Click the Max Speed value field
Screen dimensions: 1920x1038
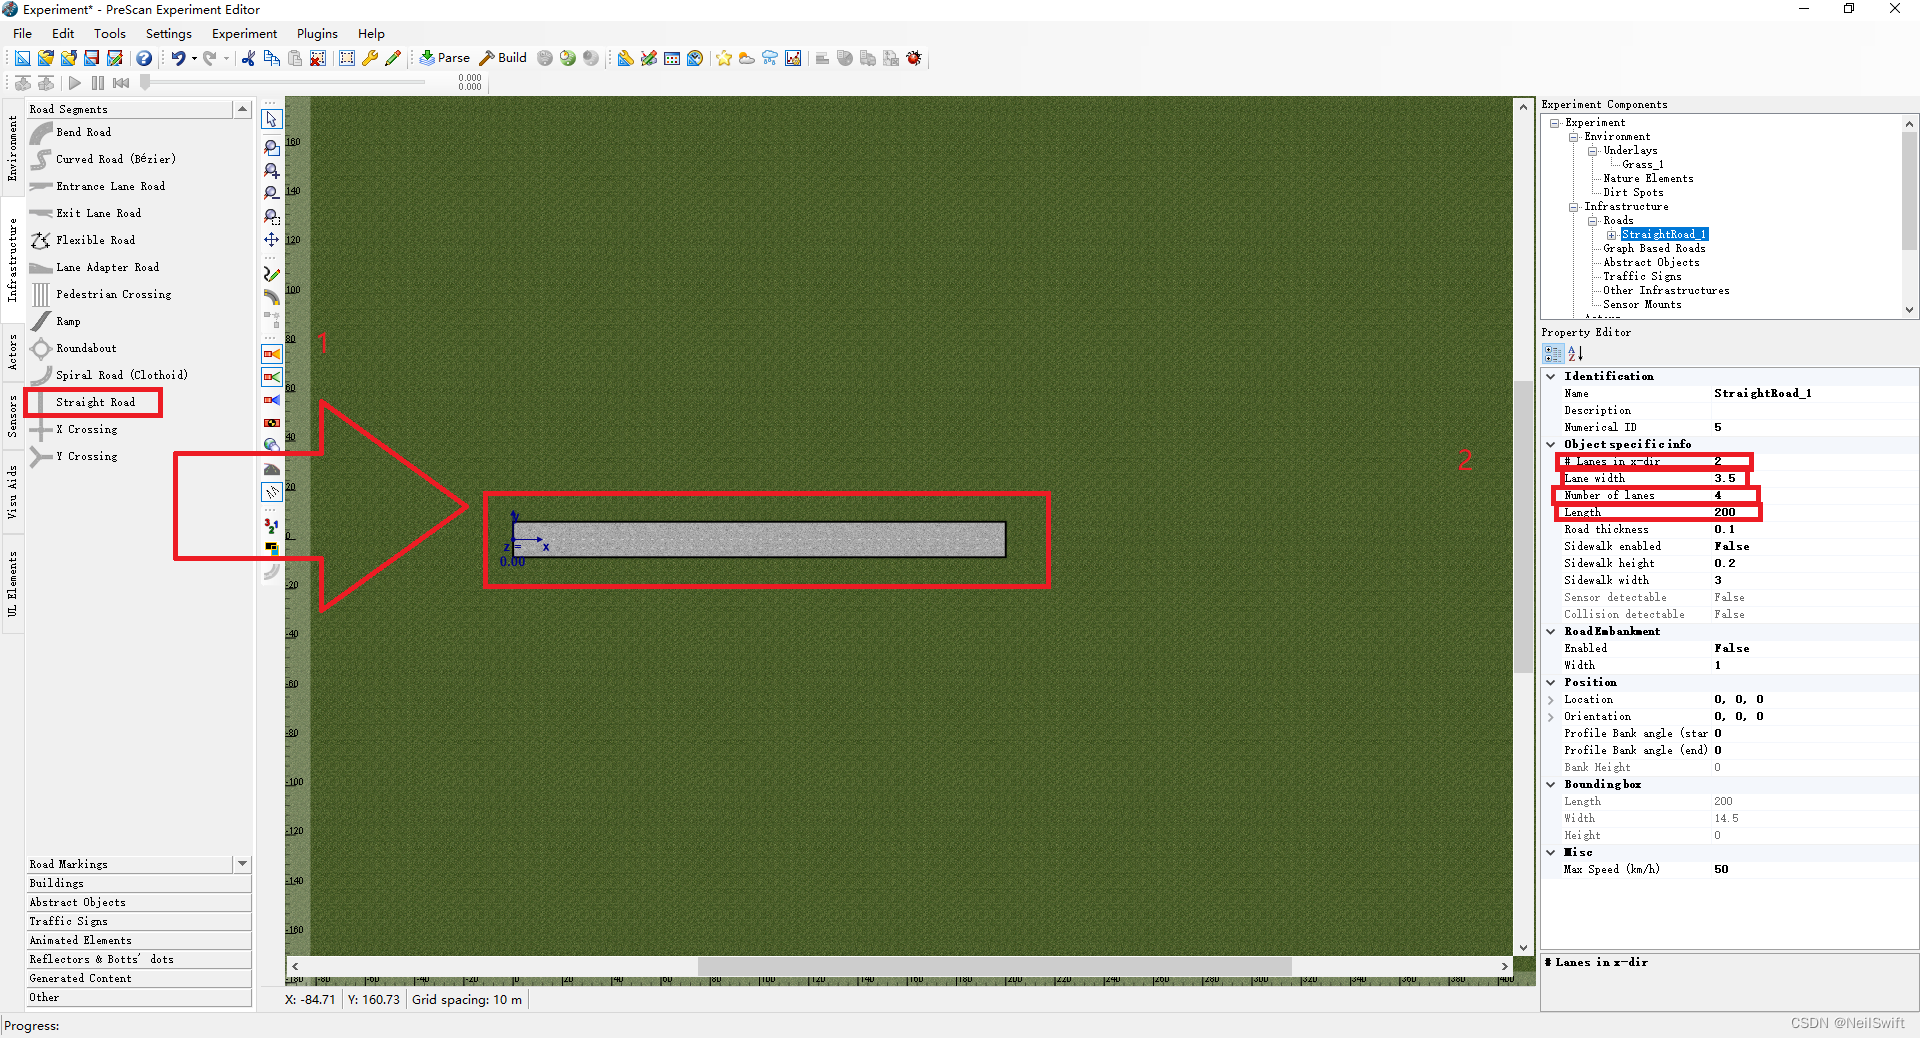(x=1814, y=869)
